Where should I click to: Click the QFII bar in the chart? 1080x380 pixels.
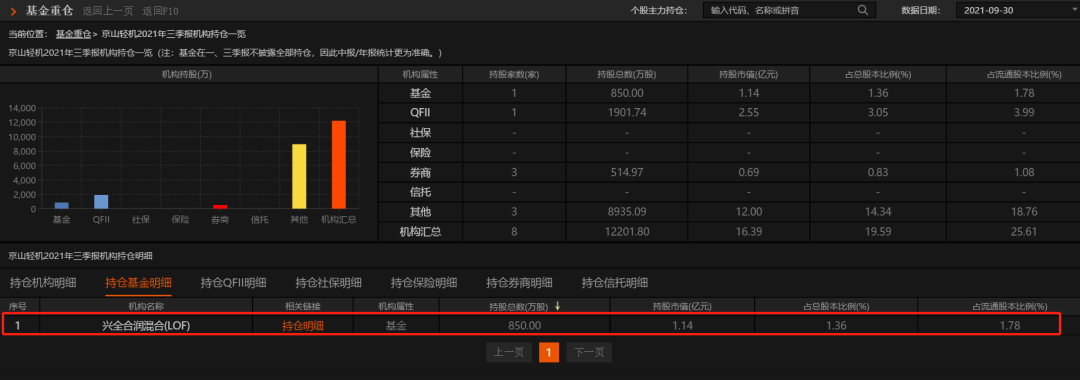[x=101, y=202]
